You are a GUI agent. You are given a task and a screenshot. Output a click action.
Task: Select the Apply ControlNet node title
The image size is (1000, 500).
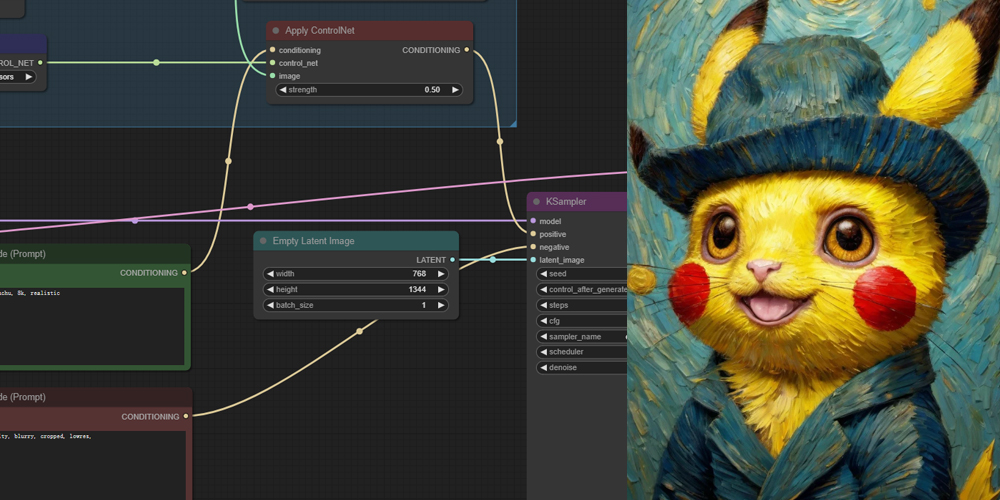click(320, 31)
